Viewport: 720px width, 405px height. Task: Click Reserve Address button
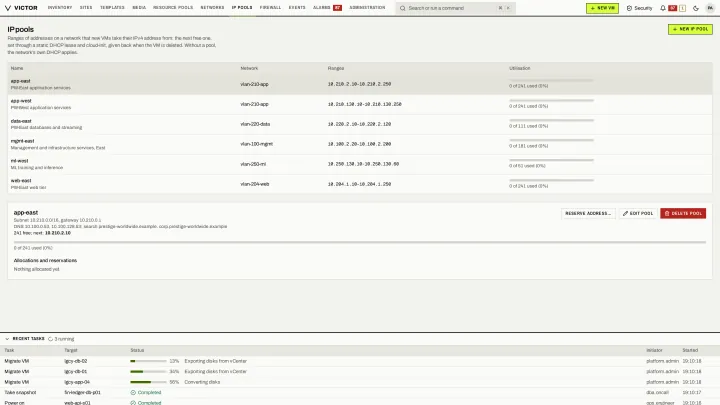pyautogui.click(x=588, y=214)
